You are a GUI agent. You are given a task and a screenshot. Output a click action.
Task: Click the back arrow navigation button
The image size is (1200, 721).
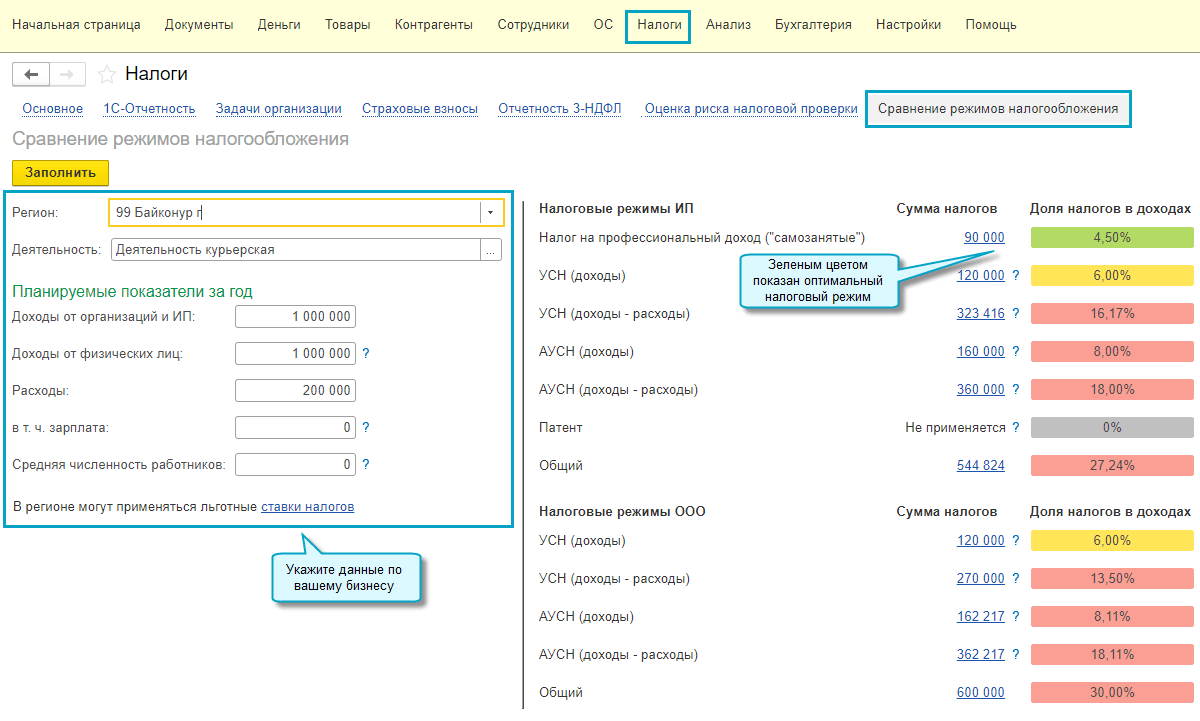(31, 75)
